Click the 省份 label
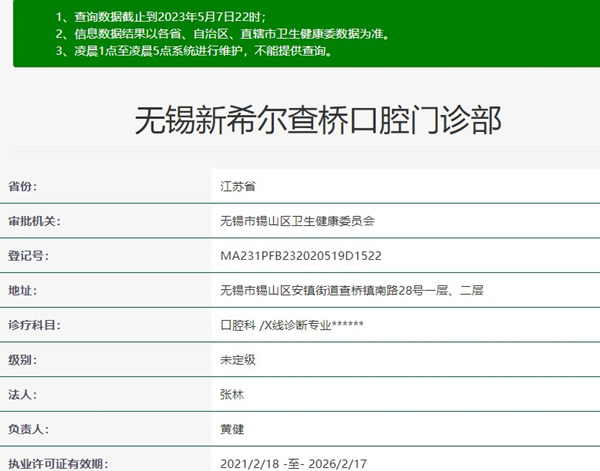Image resolution: width=600 pixels, height=471 pixels. [23, 186]
